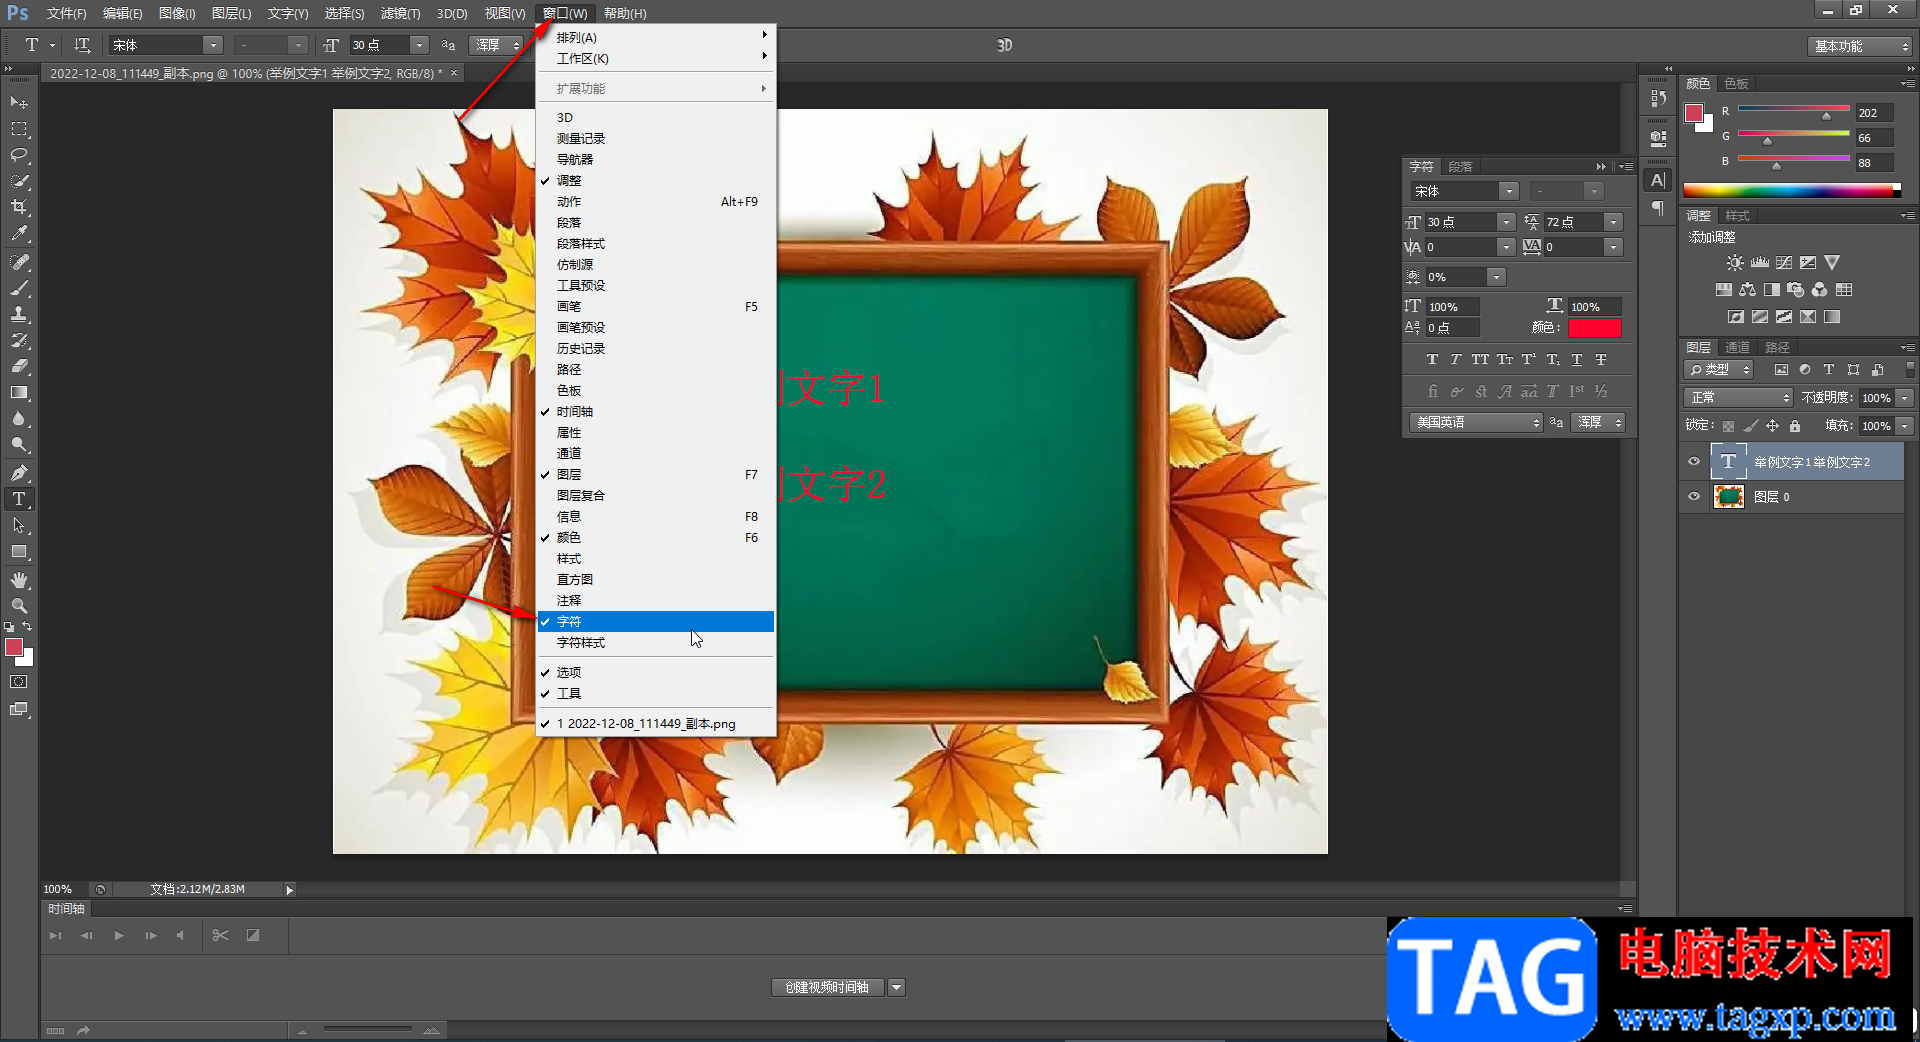Image resolution: width=1920 pixels, height=1042 pixels.
Task: Switch to the 通道 tab
Action: tap(1738, 347)
